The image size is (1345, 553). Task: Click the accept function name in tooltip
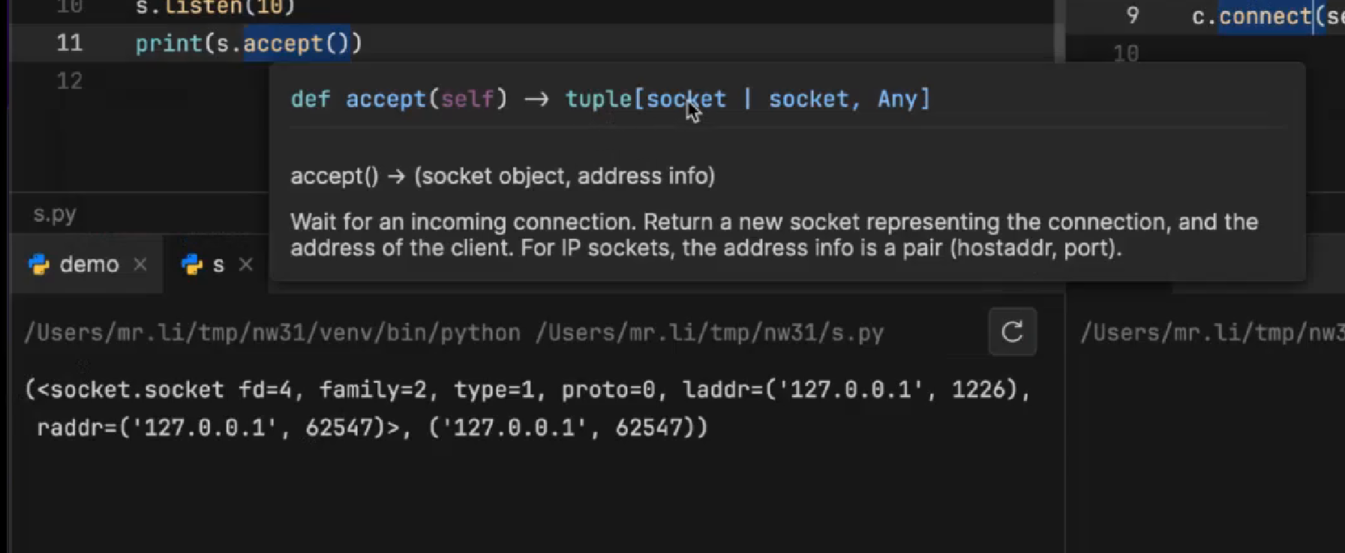pyautogui.click(x=386, y=99)
